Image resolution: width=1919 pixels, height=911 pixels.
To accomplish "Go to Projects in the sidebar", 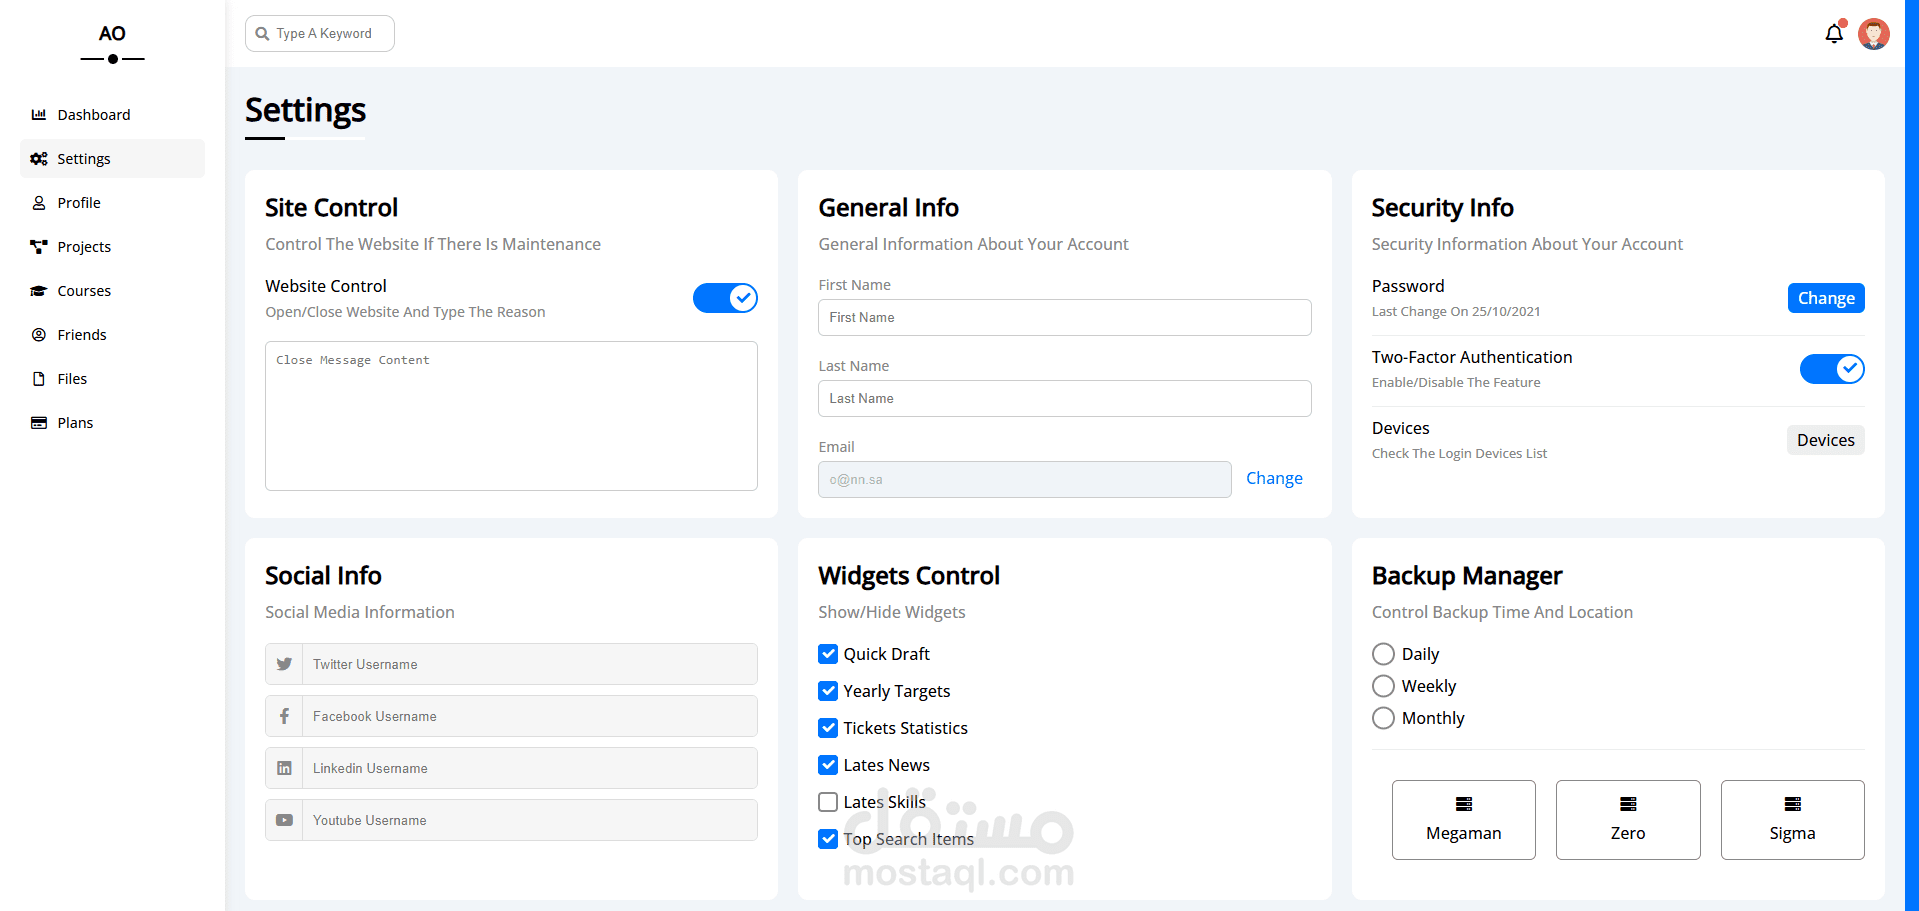I will pos(84,247).
